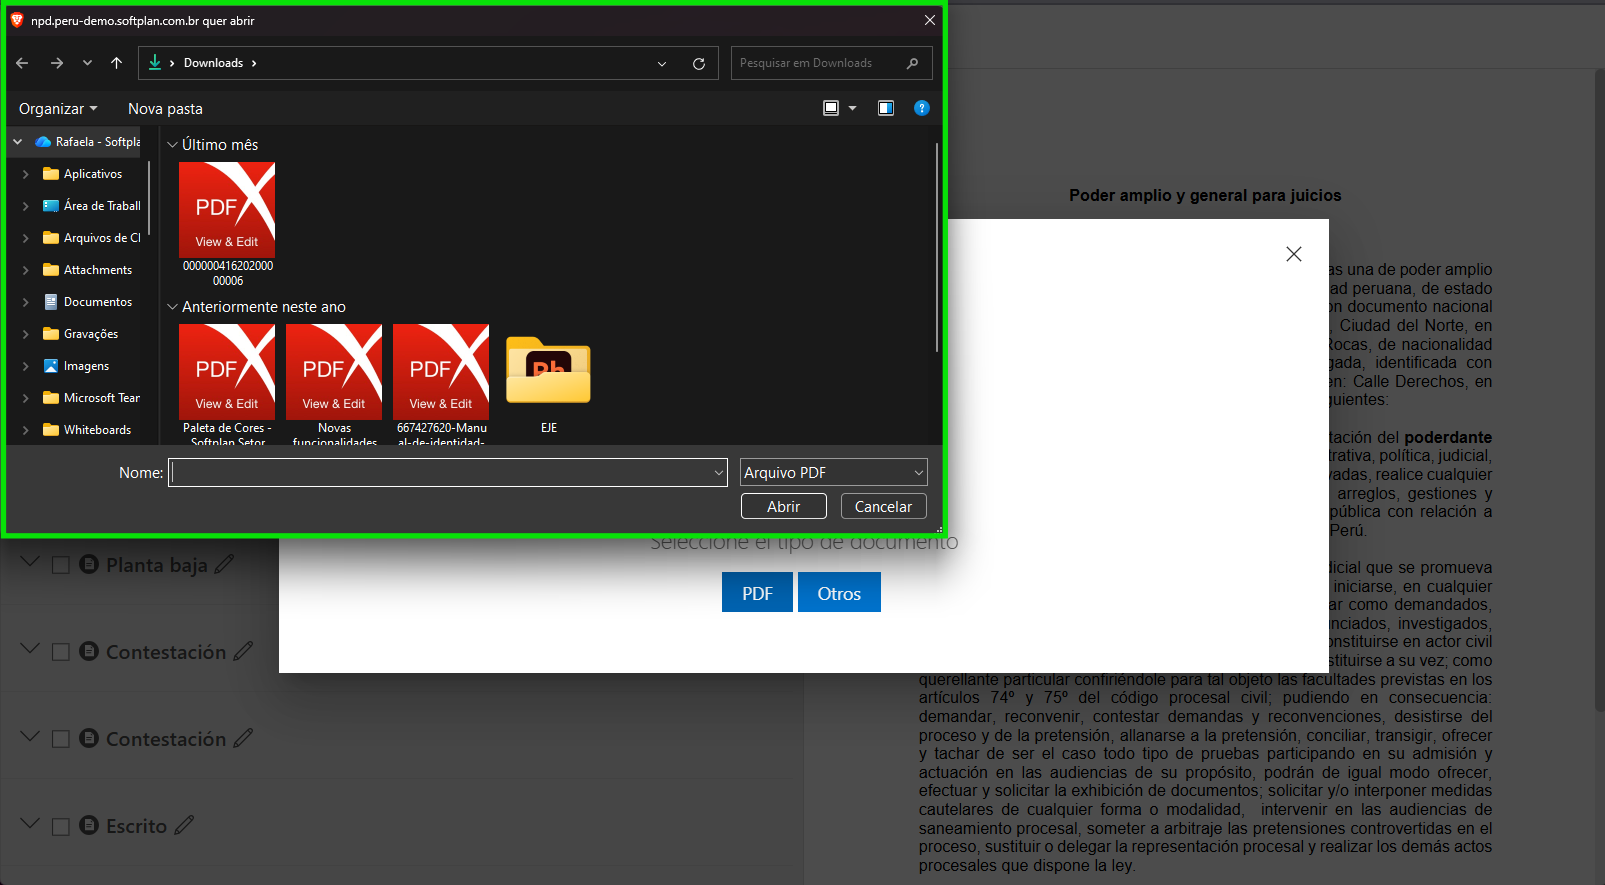Edit Planta baja with pencil icon
1605x885 pixels.
(x=224, y=564)
